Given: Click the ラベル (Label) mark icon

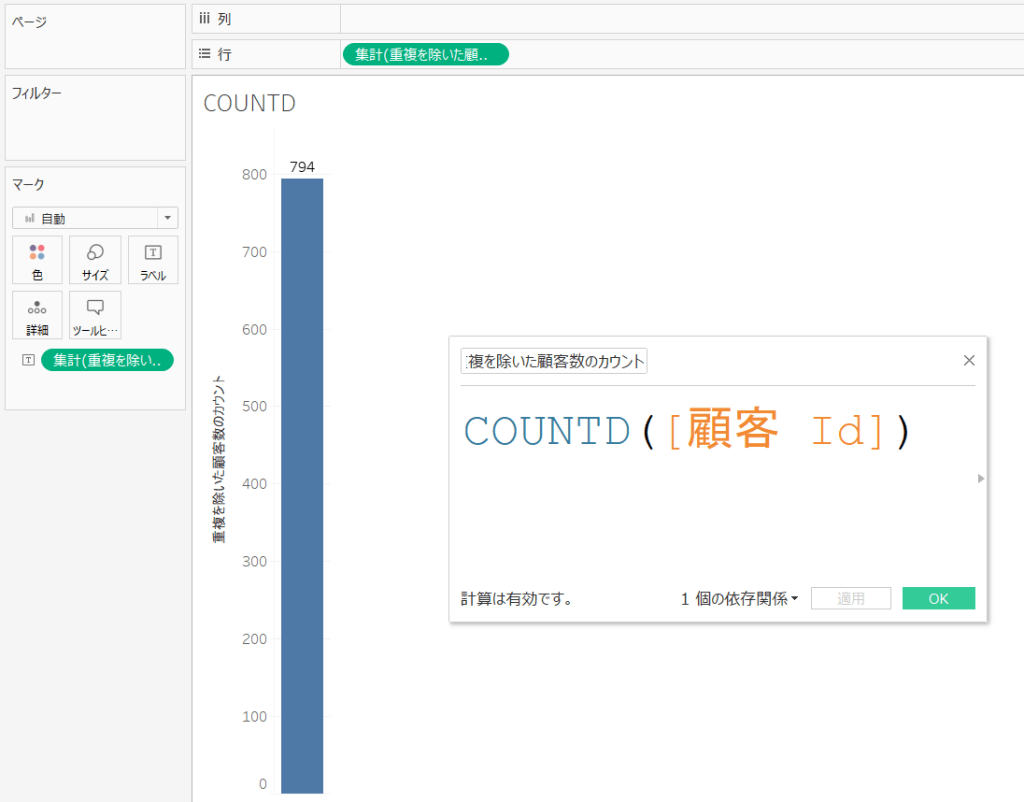Looking at the screenshot, I should (152, 260).
